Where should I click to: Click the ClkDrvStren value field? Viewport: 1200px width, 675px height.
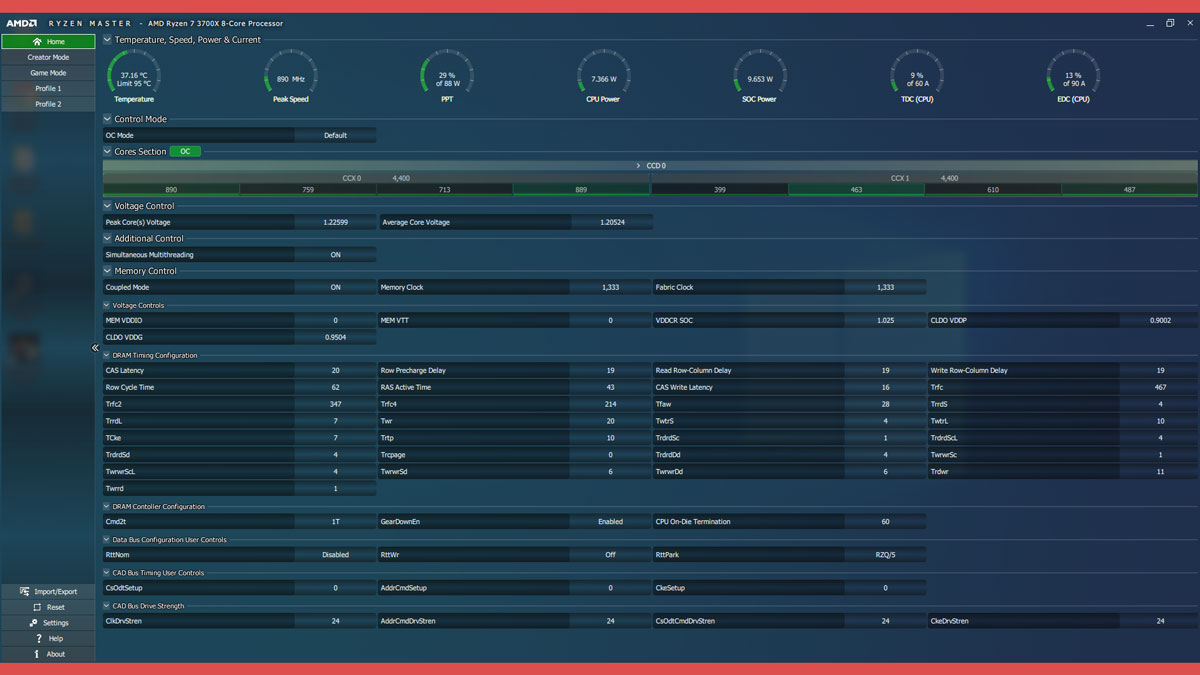336,621
